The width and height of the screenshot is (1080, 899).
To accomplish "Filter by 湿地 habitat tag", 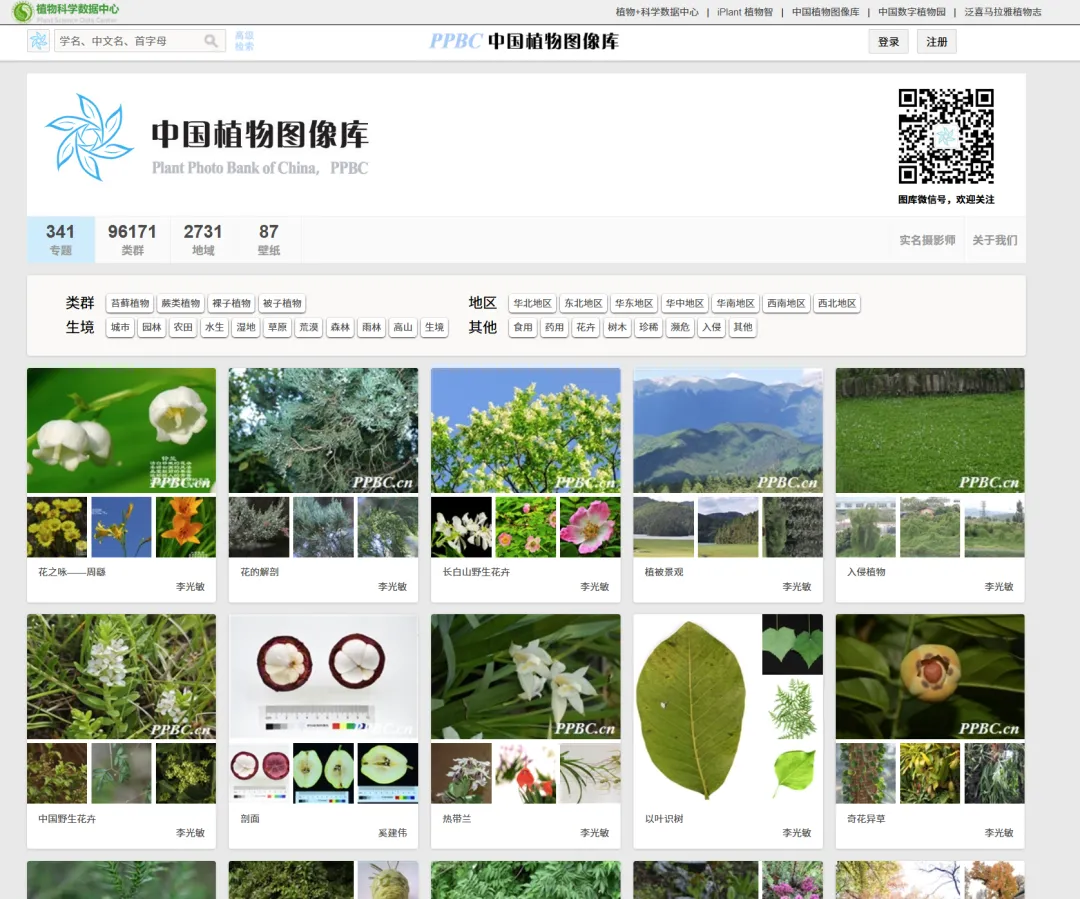I will point(246,327).
